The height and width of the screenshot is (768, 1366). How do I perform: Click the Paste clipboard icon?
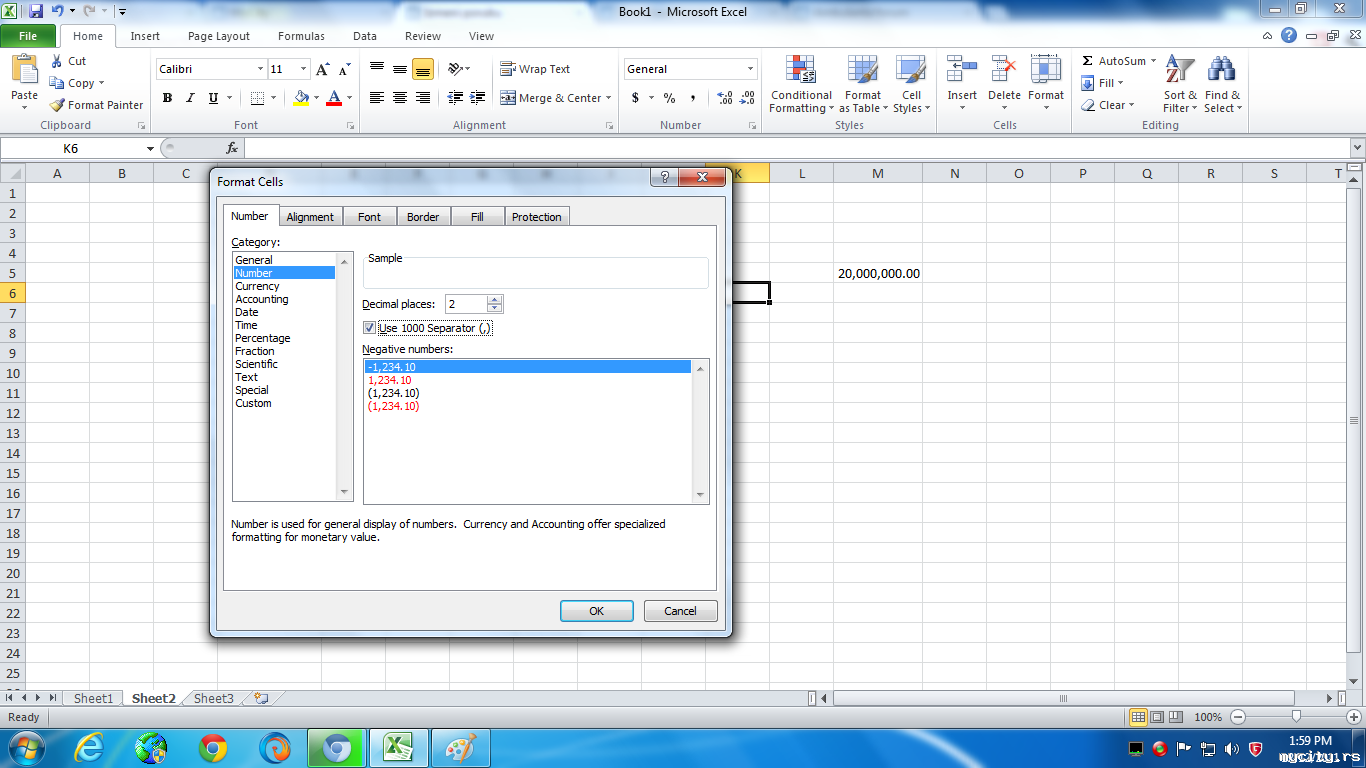pyautogui.click(x=24, y=70)
